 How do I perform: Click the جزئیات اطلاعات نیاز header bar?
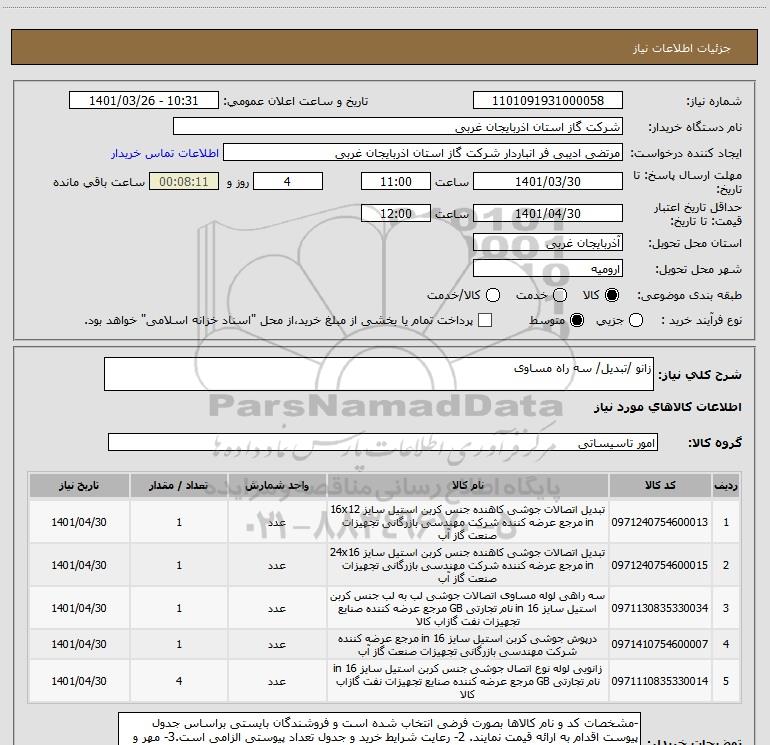pos(384,47)
